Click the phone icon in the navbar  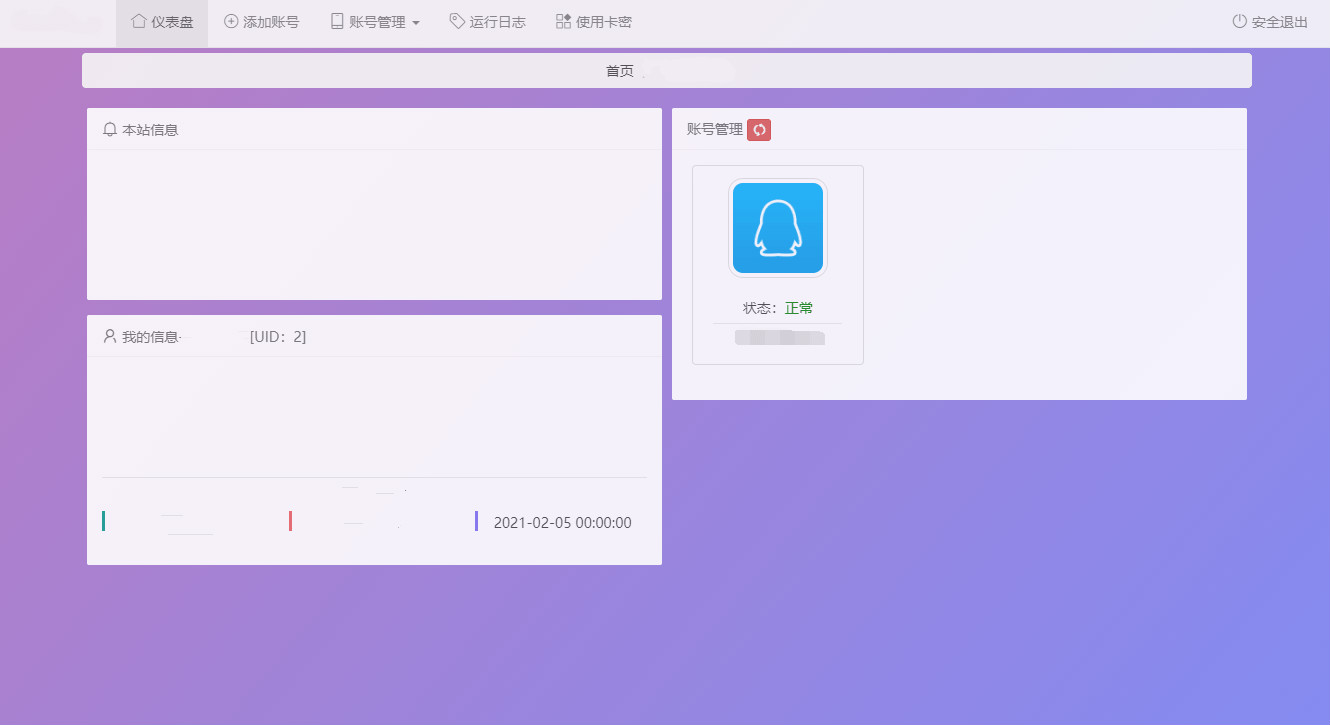click(x=337, y=21)
